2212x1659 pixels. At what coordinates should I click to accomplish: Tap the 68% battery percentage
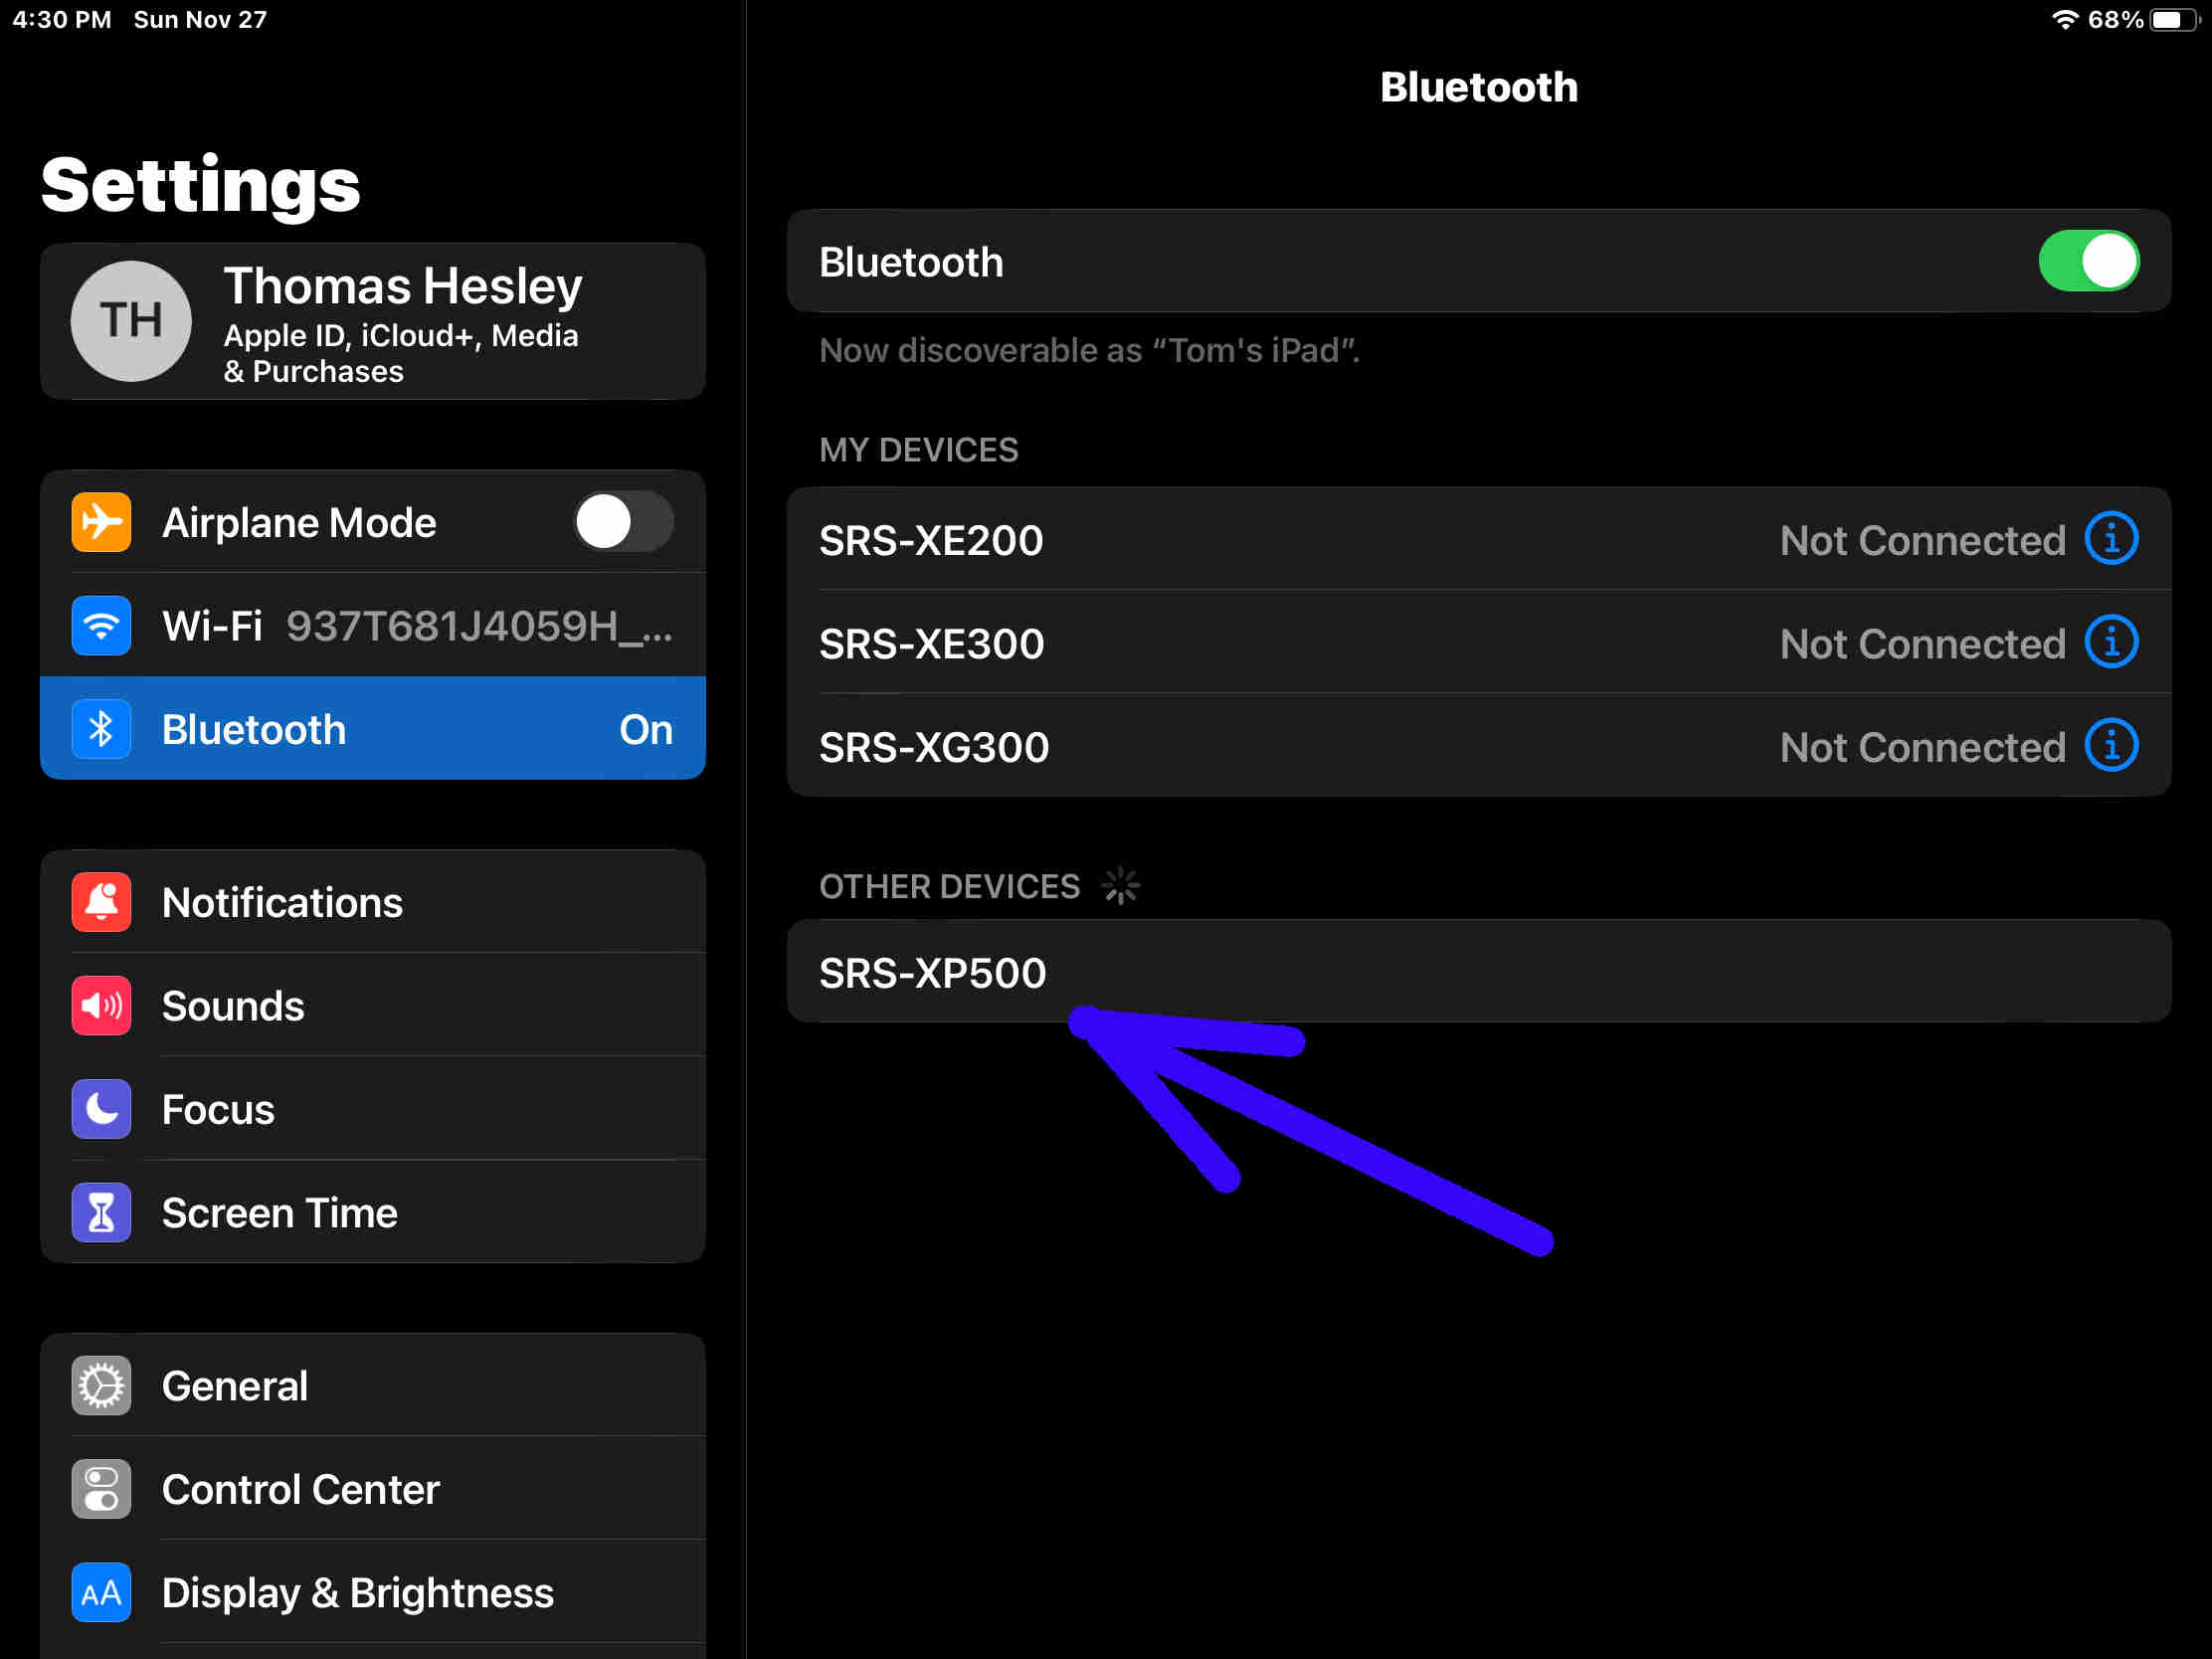point(2115,19)
